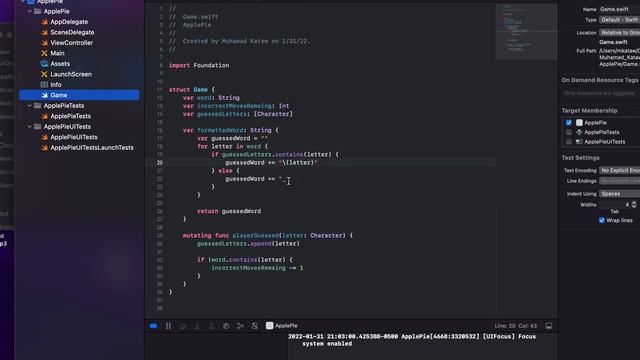Click 'incorrectMovesRemaing -= 1' line

(x=257, y=268)
